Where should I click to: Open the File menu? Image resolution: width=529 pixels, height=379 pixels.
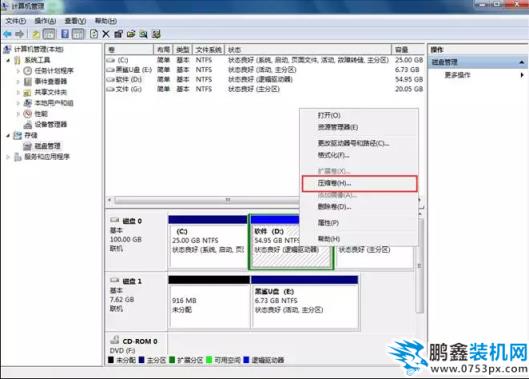pos(16,21)
